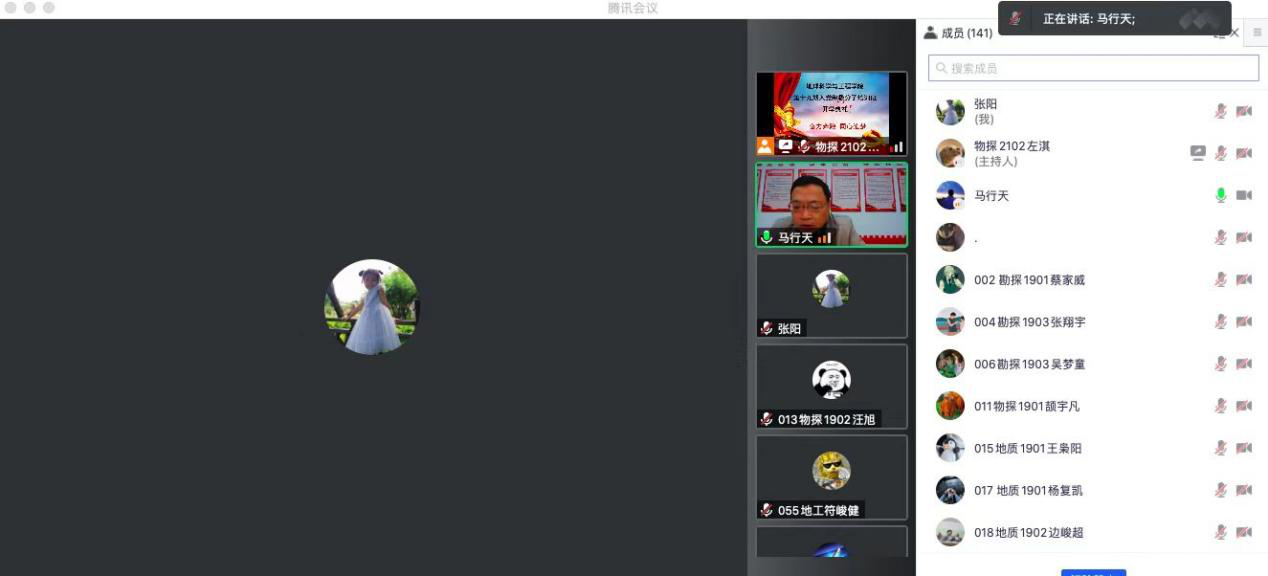Click camera-off icon in 张阳 (我) row
Screen dimensions: 1268x576
point(1244,111)
